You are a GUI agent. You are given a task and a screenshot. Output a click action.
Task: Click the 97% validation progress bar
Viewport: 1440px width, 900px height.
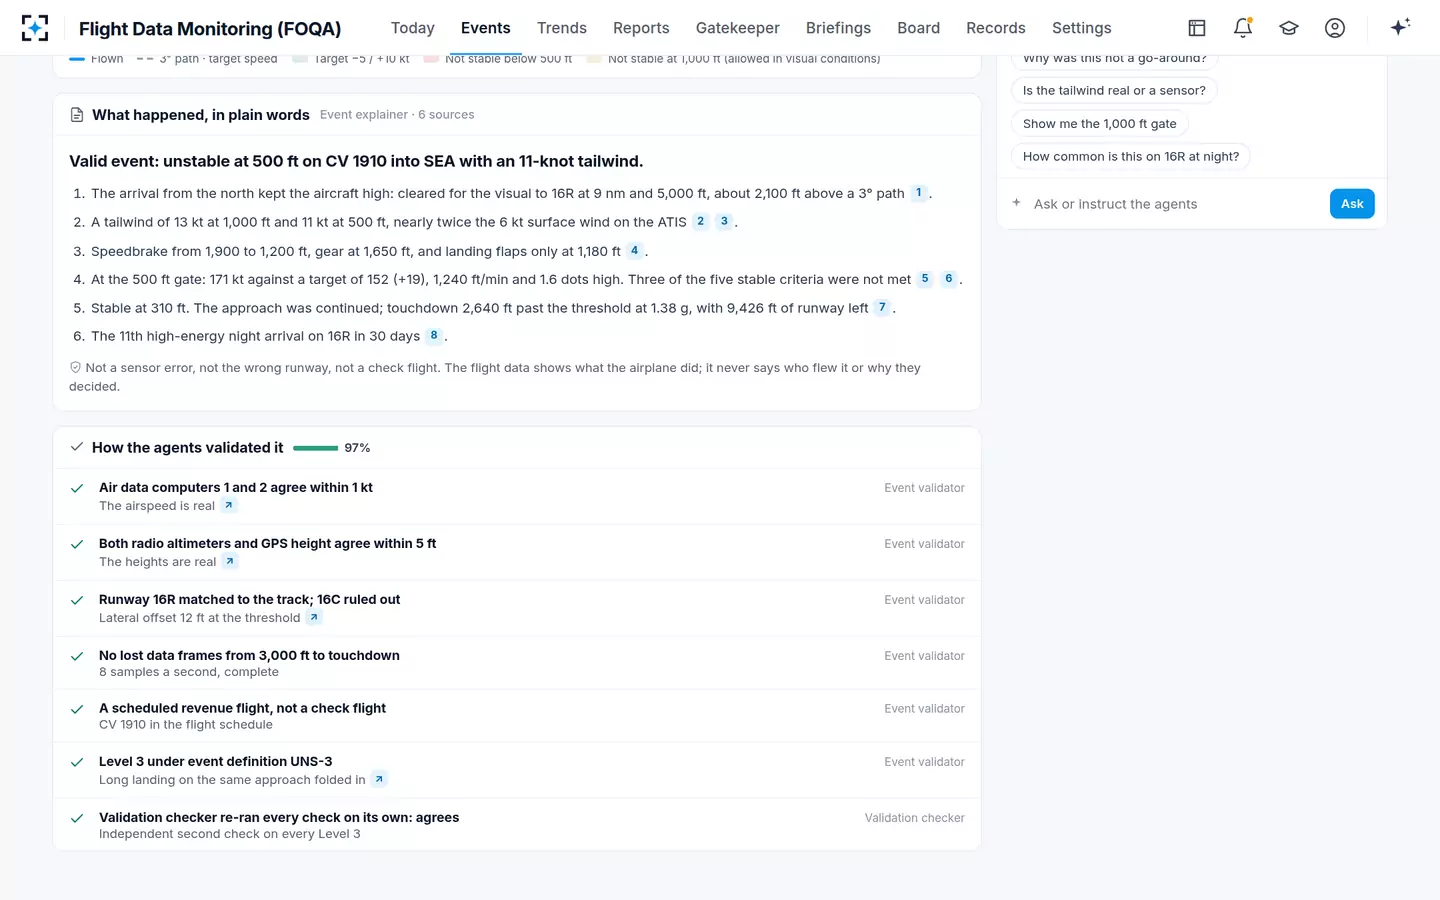[316, 448]
